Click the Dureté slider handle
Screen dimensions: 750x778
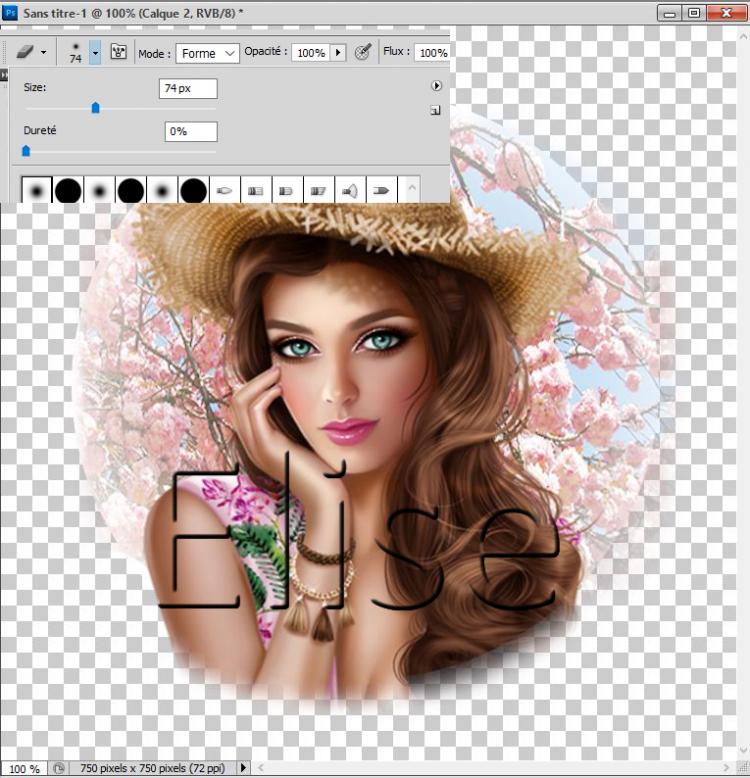tap(26, 151)
